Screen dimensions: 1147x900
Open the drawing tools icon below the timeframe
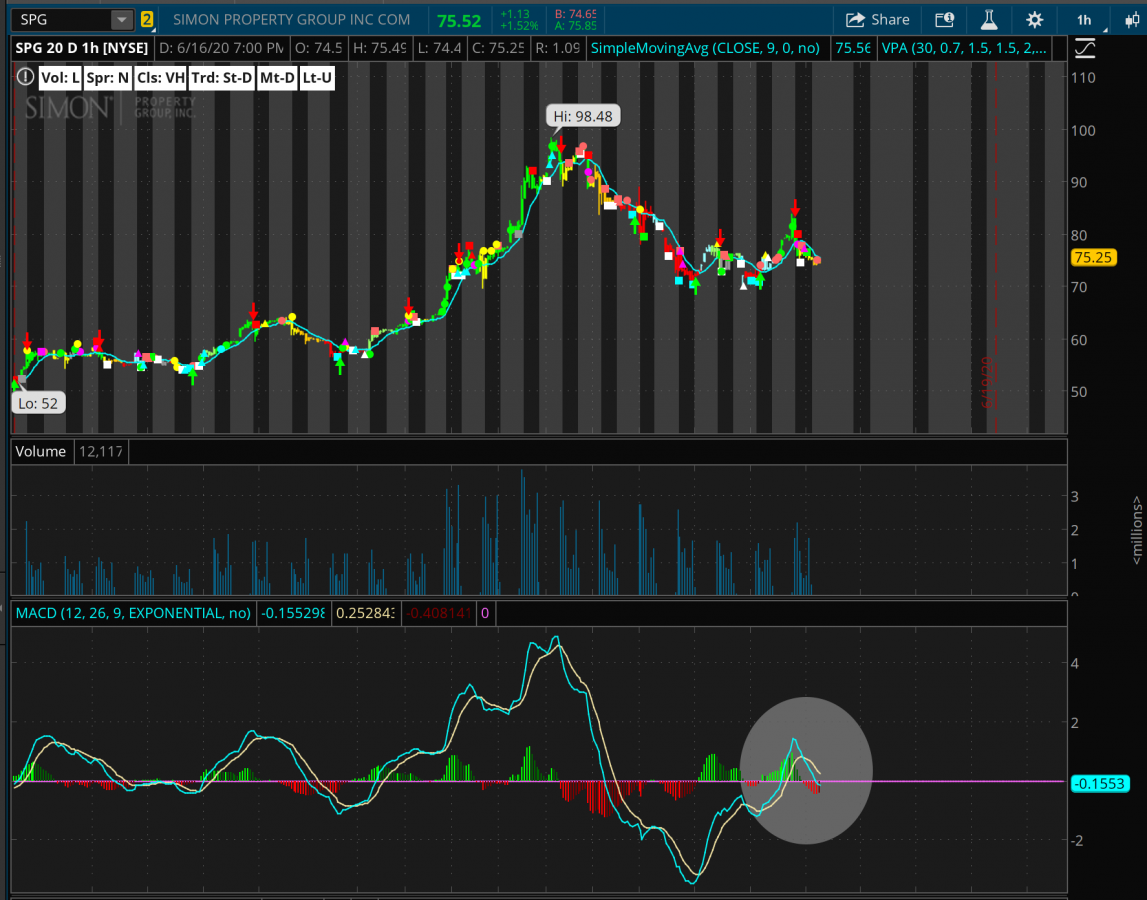point(1085,49)
